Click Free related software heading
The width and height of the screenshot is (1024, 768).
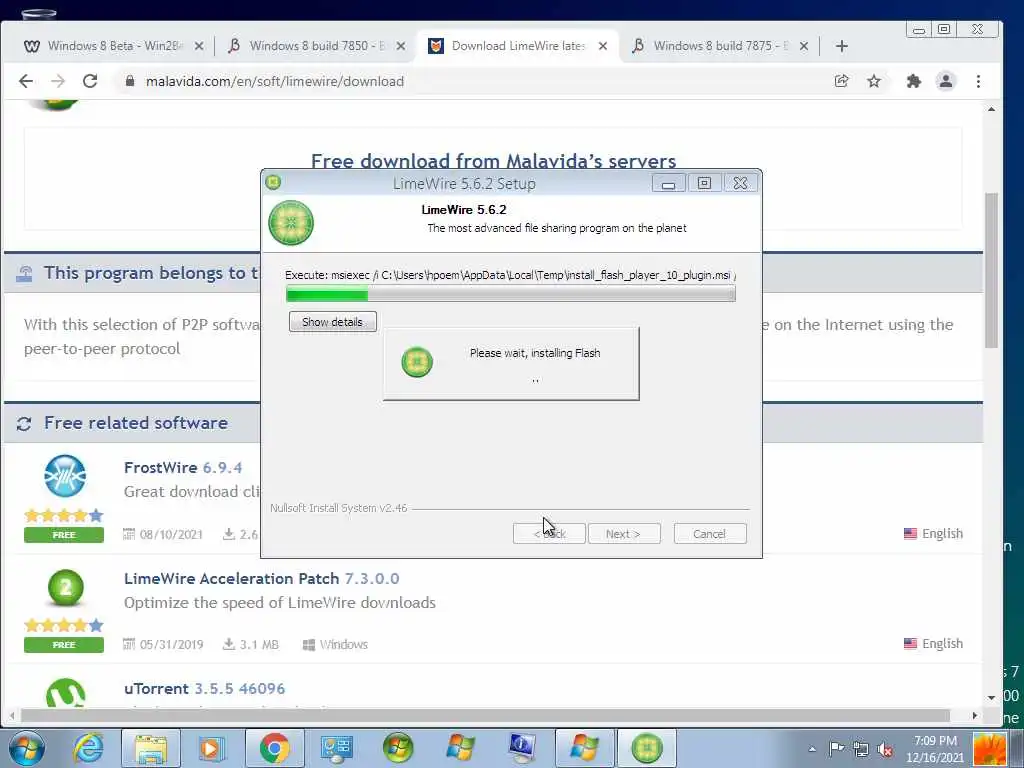(x=136, y=423)
